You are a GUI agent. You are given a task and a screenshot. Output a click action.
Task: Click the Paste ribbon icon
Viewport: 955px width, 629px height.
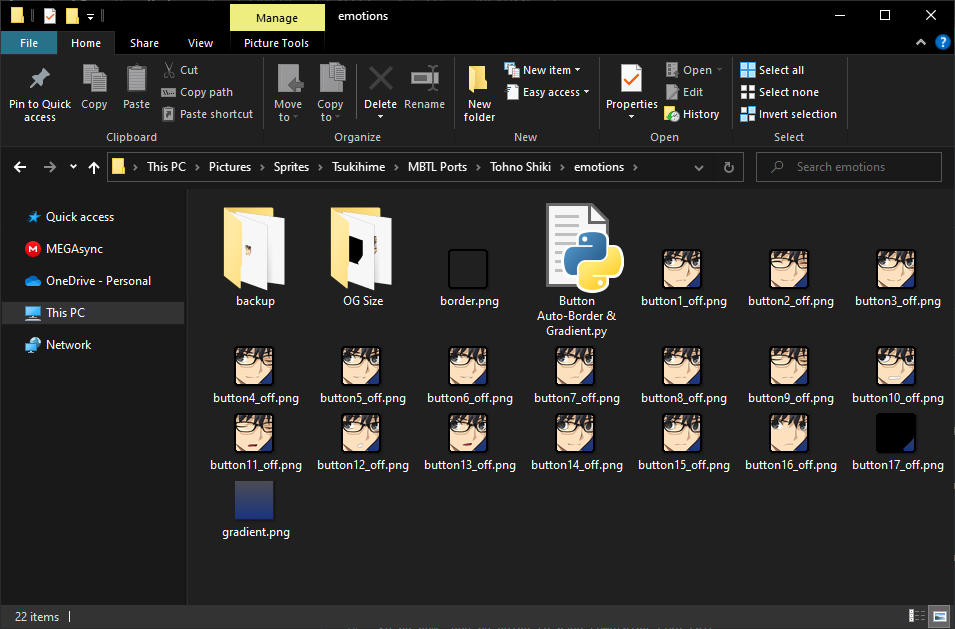(x=136, y=79)
